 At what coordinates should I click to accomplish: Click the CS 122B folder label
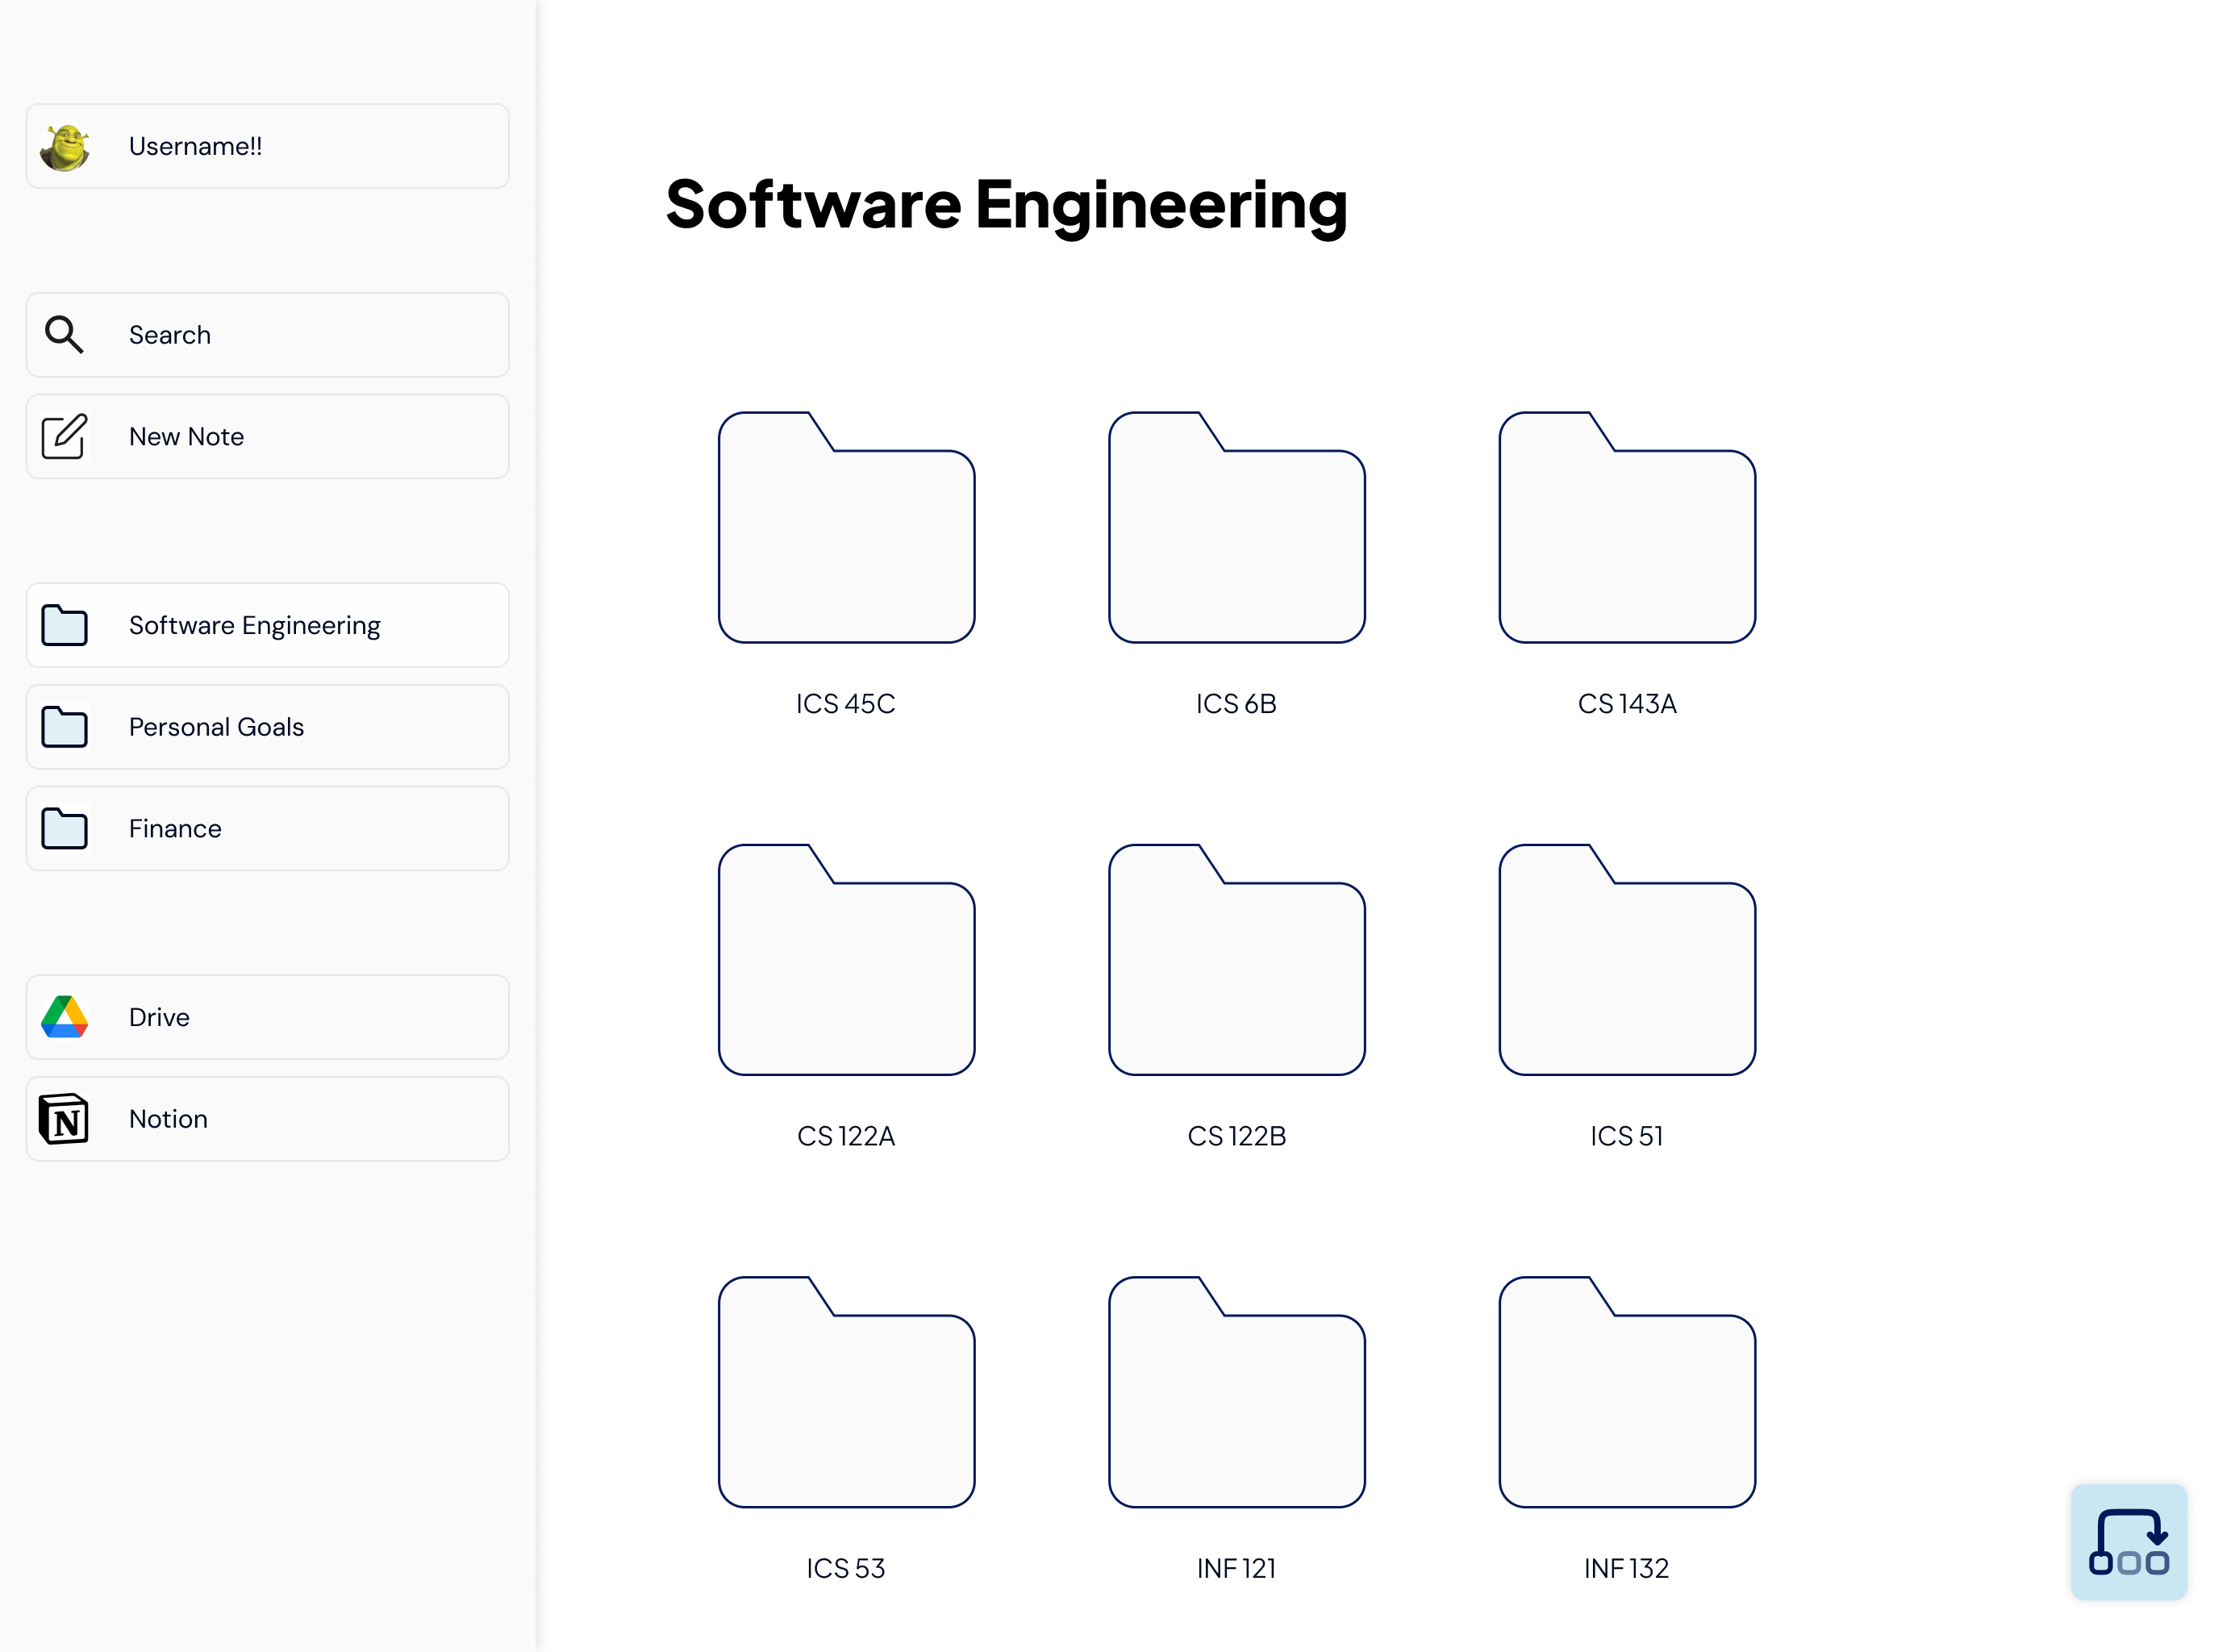click(x=1237, y=1137)
